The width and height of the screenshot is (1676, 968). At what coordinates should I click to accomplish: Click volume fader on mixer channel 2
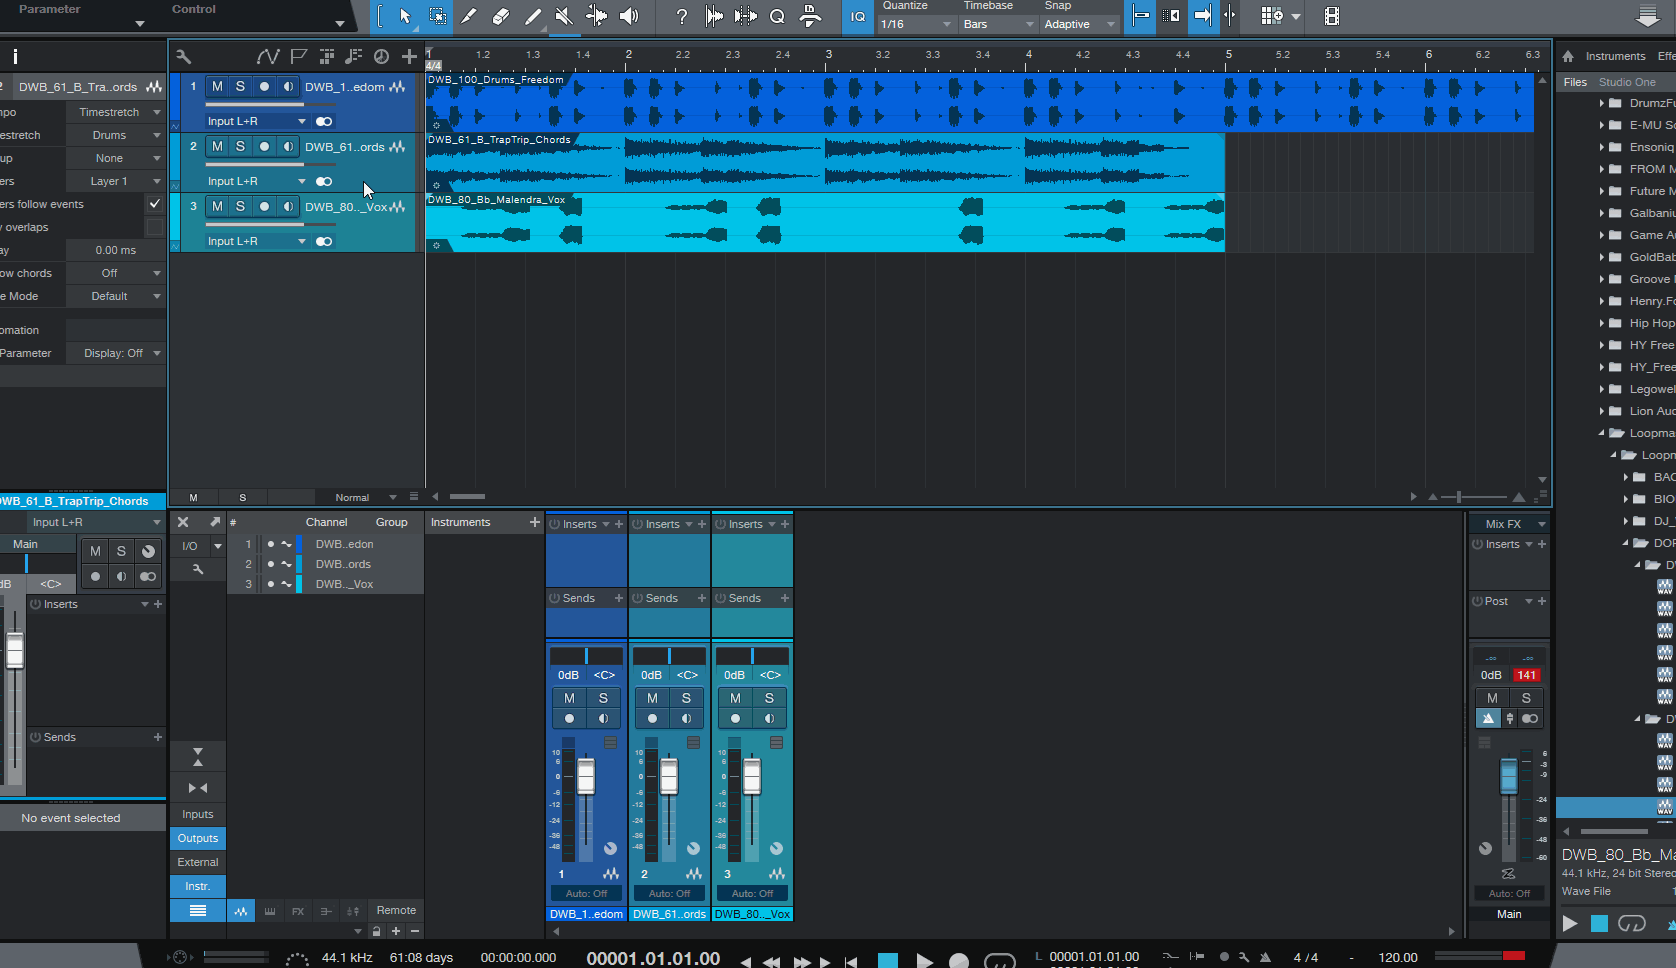pos(669,776)
